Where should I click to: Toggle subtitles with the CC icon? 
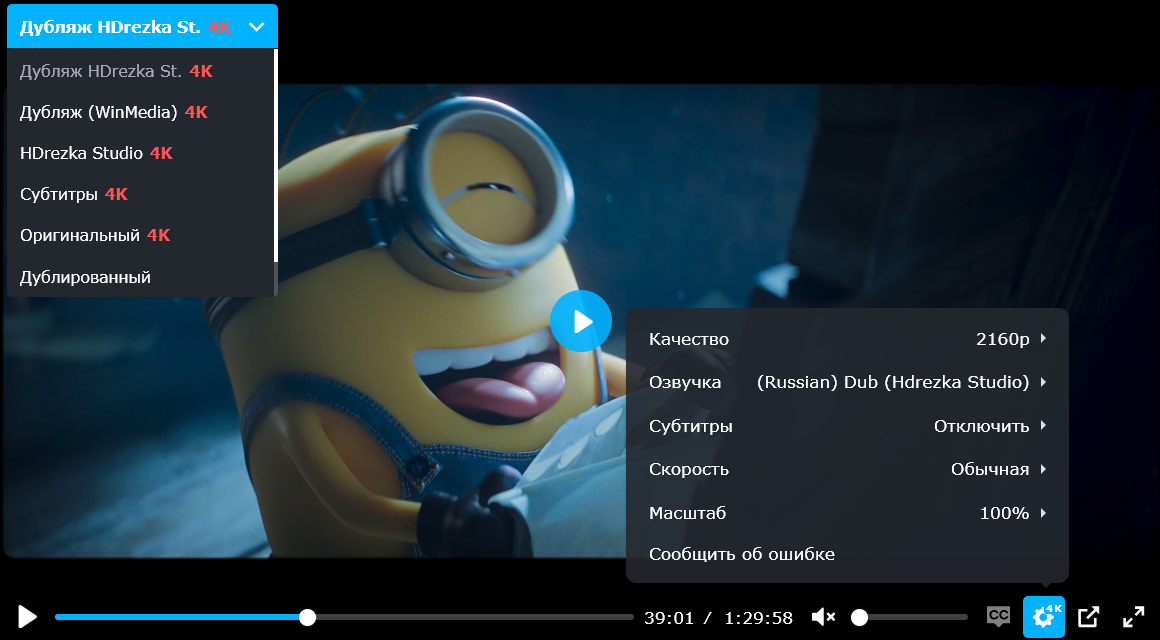pos(999,616)
